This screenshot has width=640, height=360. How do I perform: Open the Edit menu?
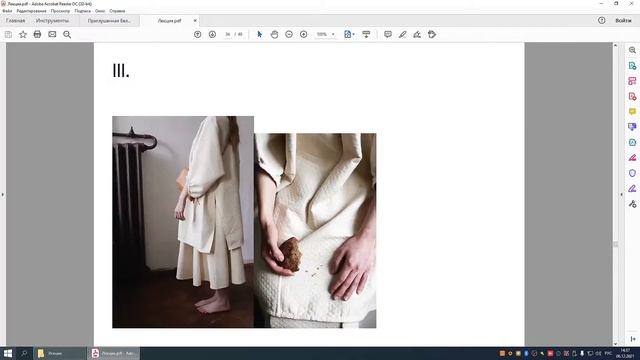(x=31, y=11)
